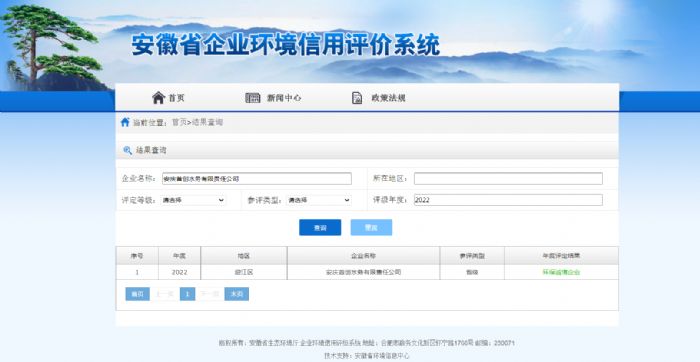Viewport: 700px width, 362px height.
Task: Focus the 企业名称 input field
Action: tap(257, 179)
